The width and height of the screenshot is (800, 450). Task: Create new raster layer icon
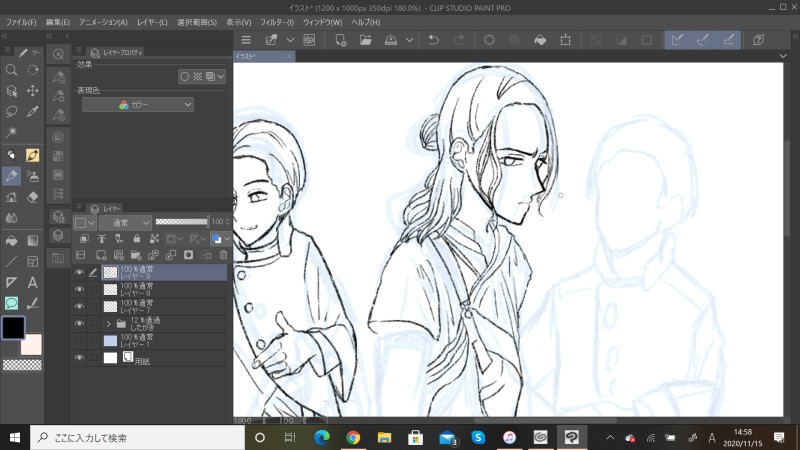coord(101,255)
